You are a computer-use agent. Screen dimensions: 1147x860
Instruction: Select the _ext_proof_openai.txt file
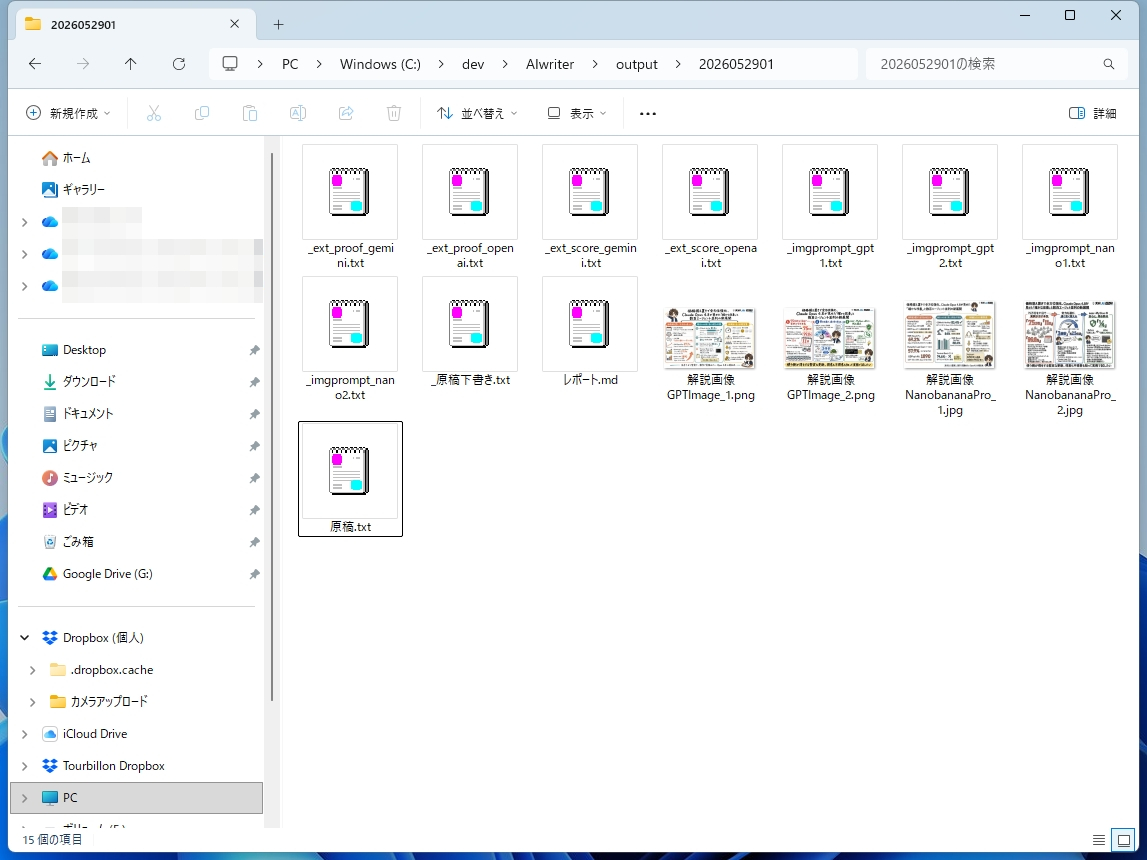(x=470, y=207)
